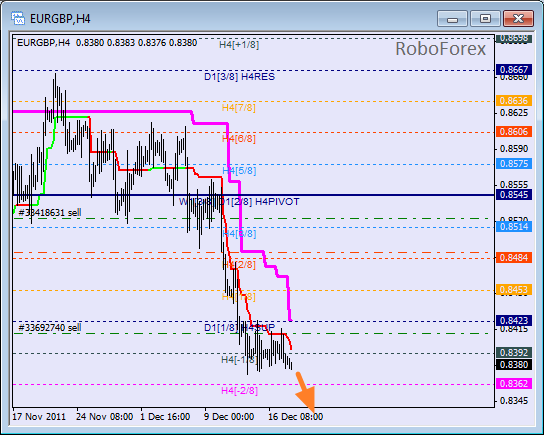Viewport: 544px width, 435px height.
Task: Minimize the EURGBP,H4 chart window
Action: click(x=452, y=18)
